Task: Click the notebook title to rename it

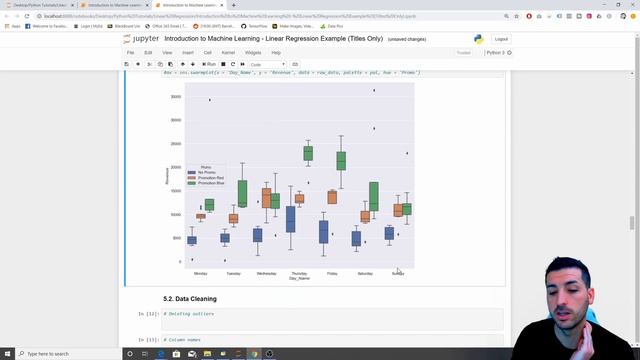Action: [x=273, y=39]
